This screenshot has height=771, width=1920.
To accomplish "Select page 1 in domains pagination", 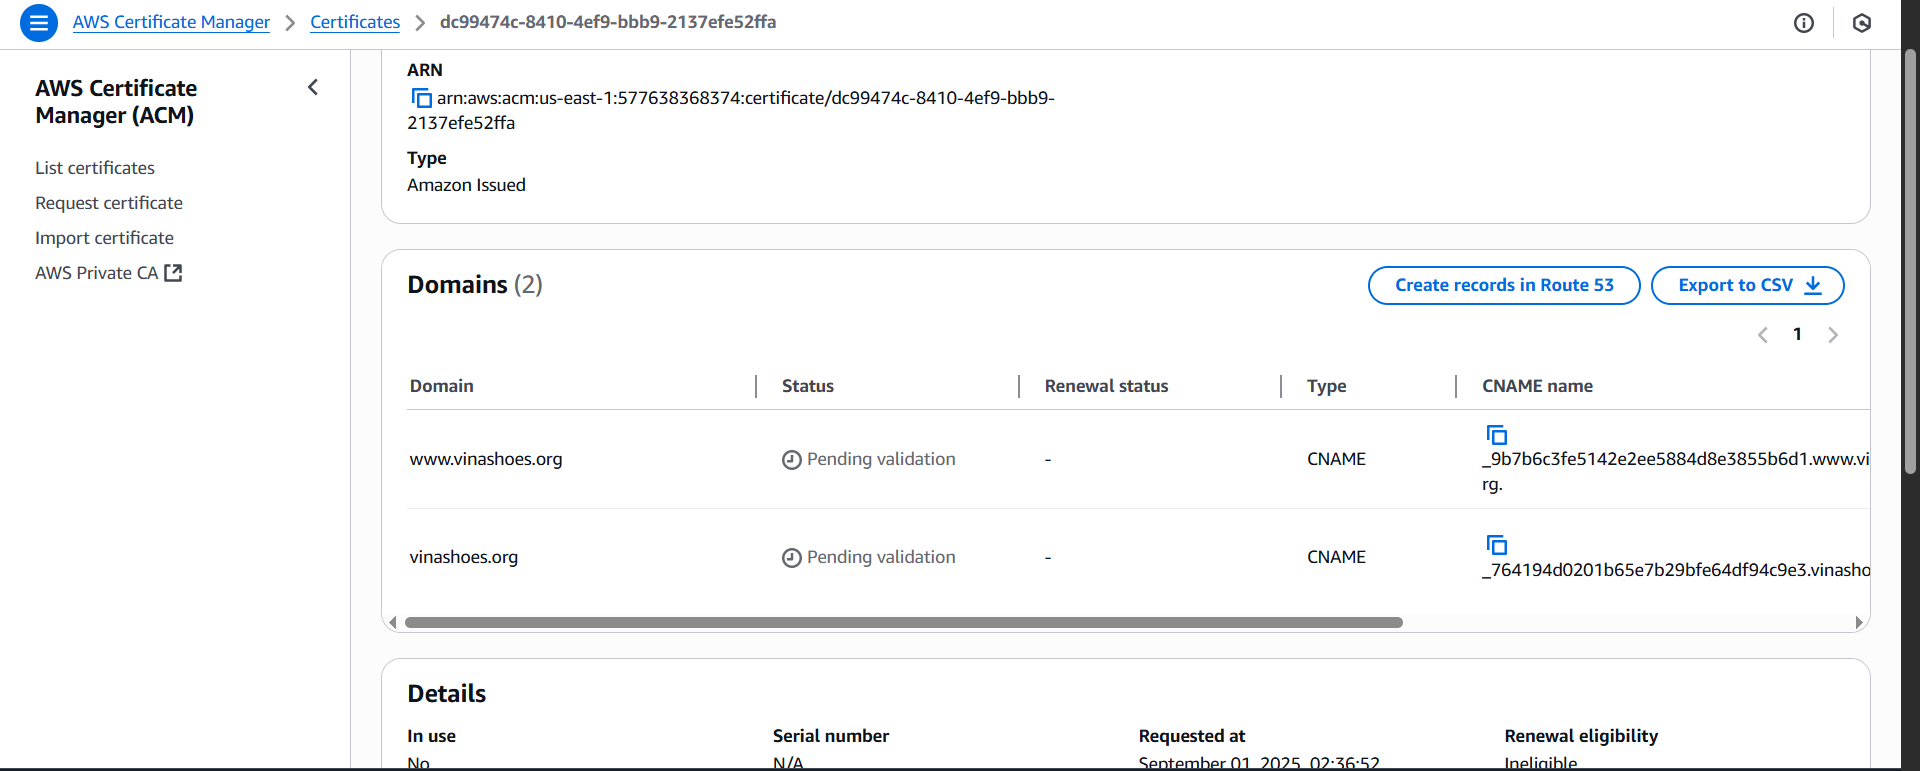I will [x=1797, y=334].
